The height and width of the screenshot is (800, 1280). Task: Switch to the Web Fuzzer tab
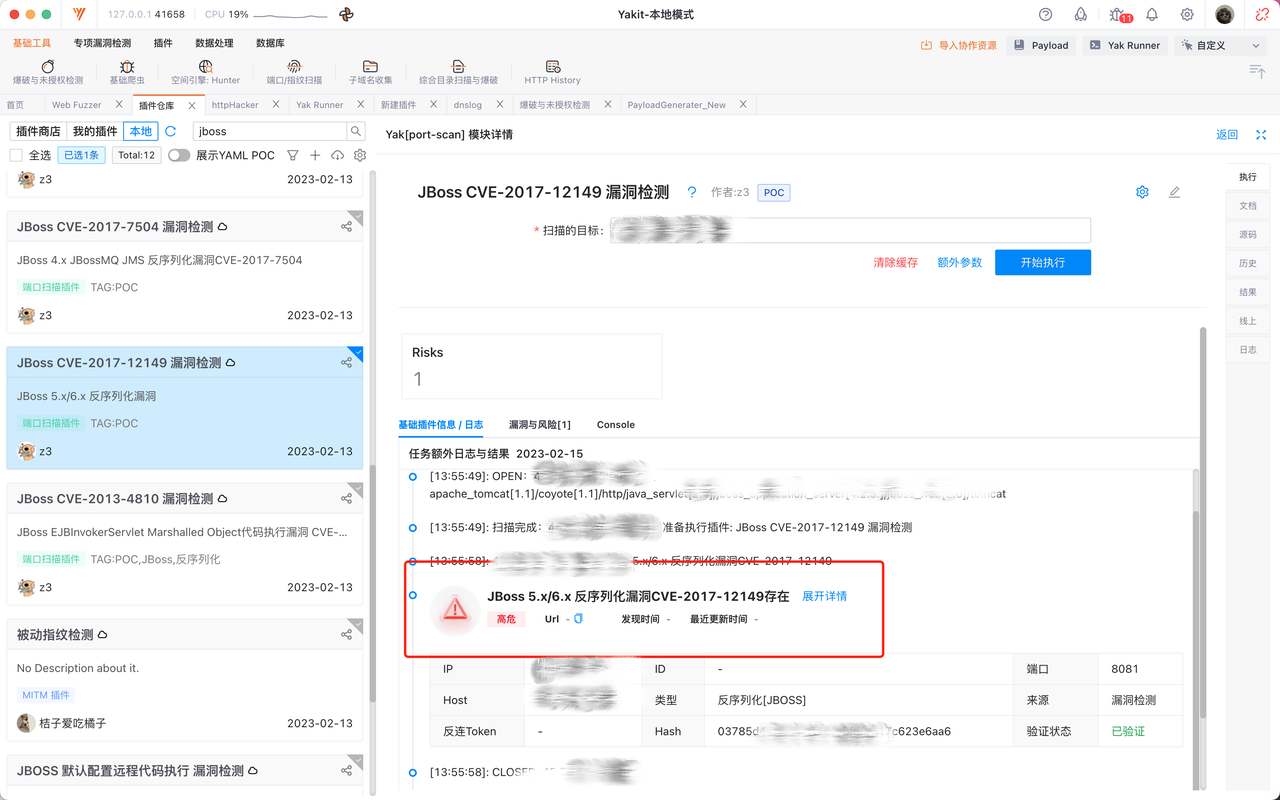click(77, 105)
